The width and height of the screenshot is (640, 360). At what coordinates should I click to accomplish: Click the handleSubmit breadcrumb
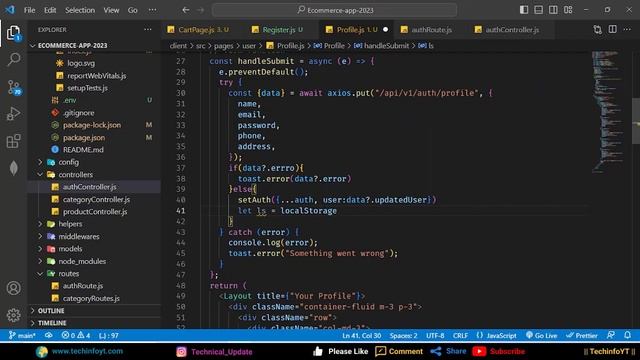coord(381,46)
